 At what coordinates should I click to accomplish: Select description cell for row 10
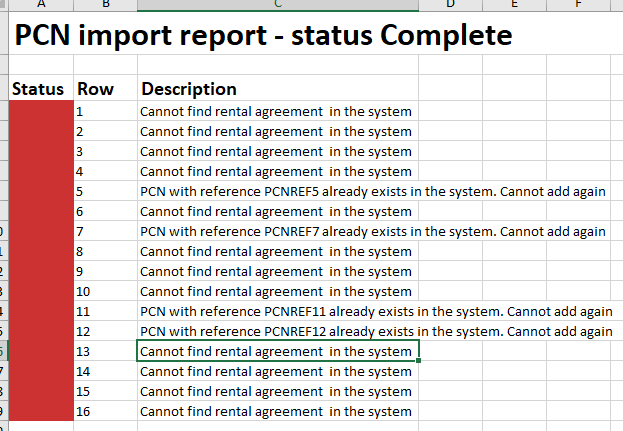pyautogui.click(x=278, y=291)
